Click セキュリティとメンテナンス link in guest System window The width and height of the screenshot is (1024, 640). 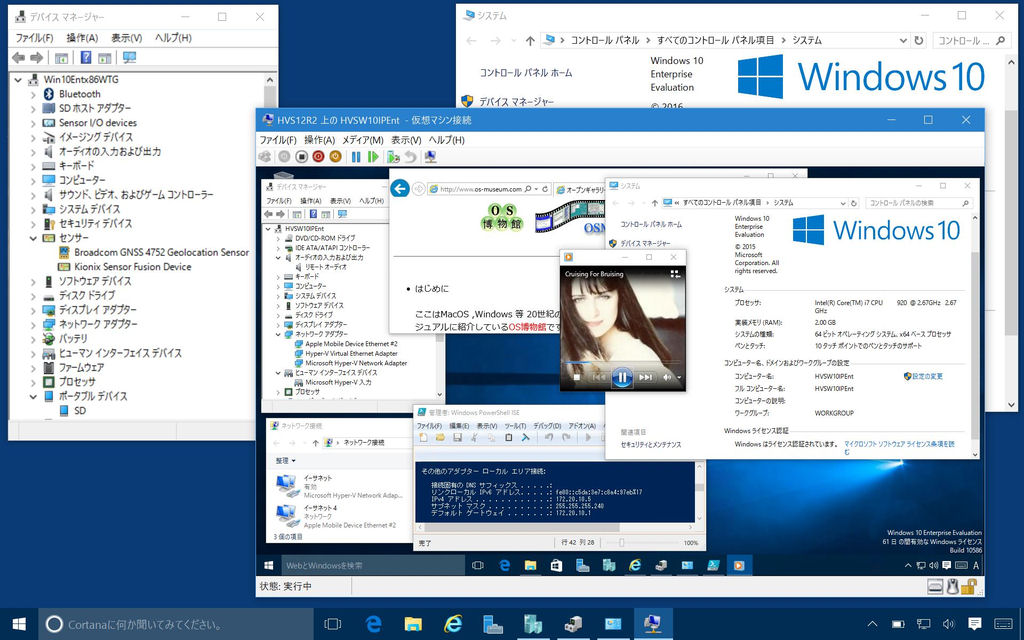651,445
